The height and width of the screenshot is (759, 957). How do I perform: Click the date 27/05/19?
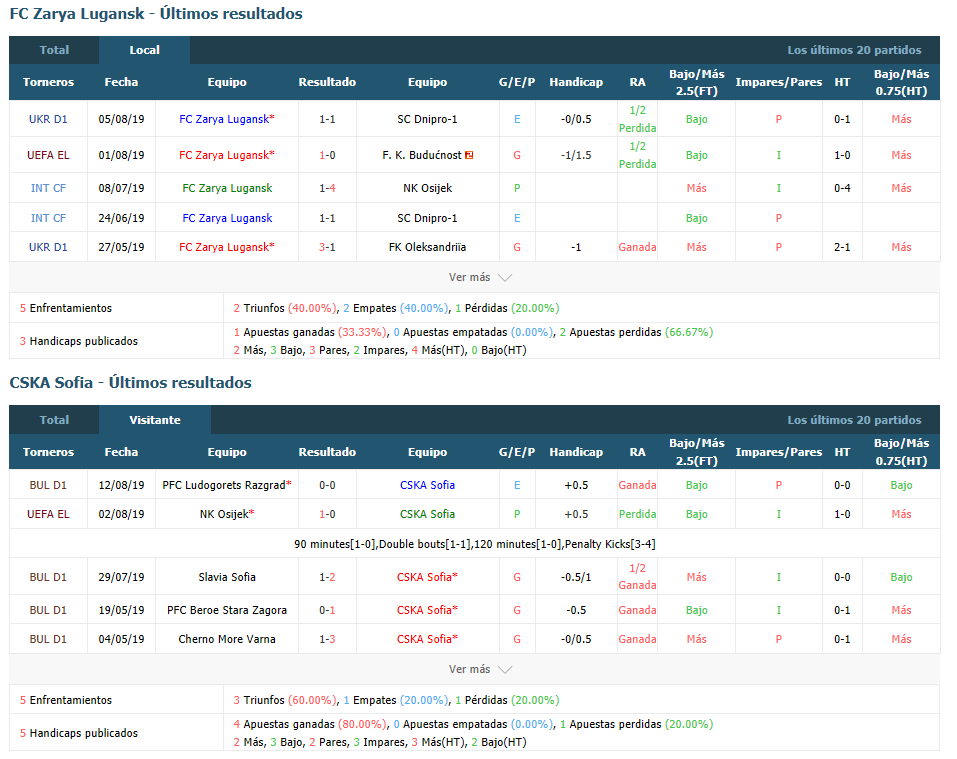121,247
